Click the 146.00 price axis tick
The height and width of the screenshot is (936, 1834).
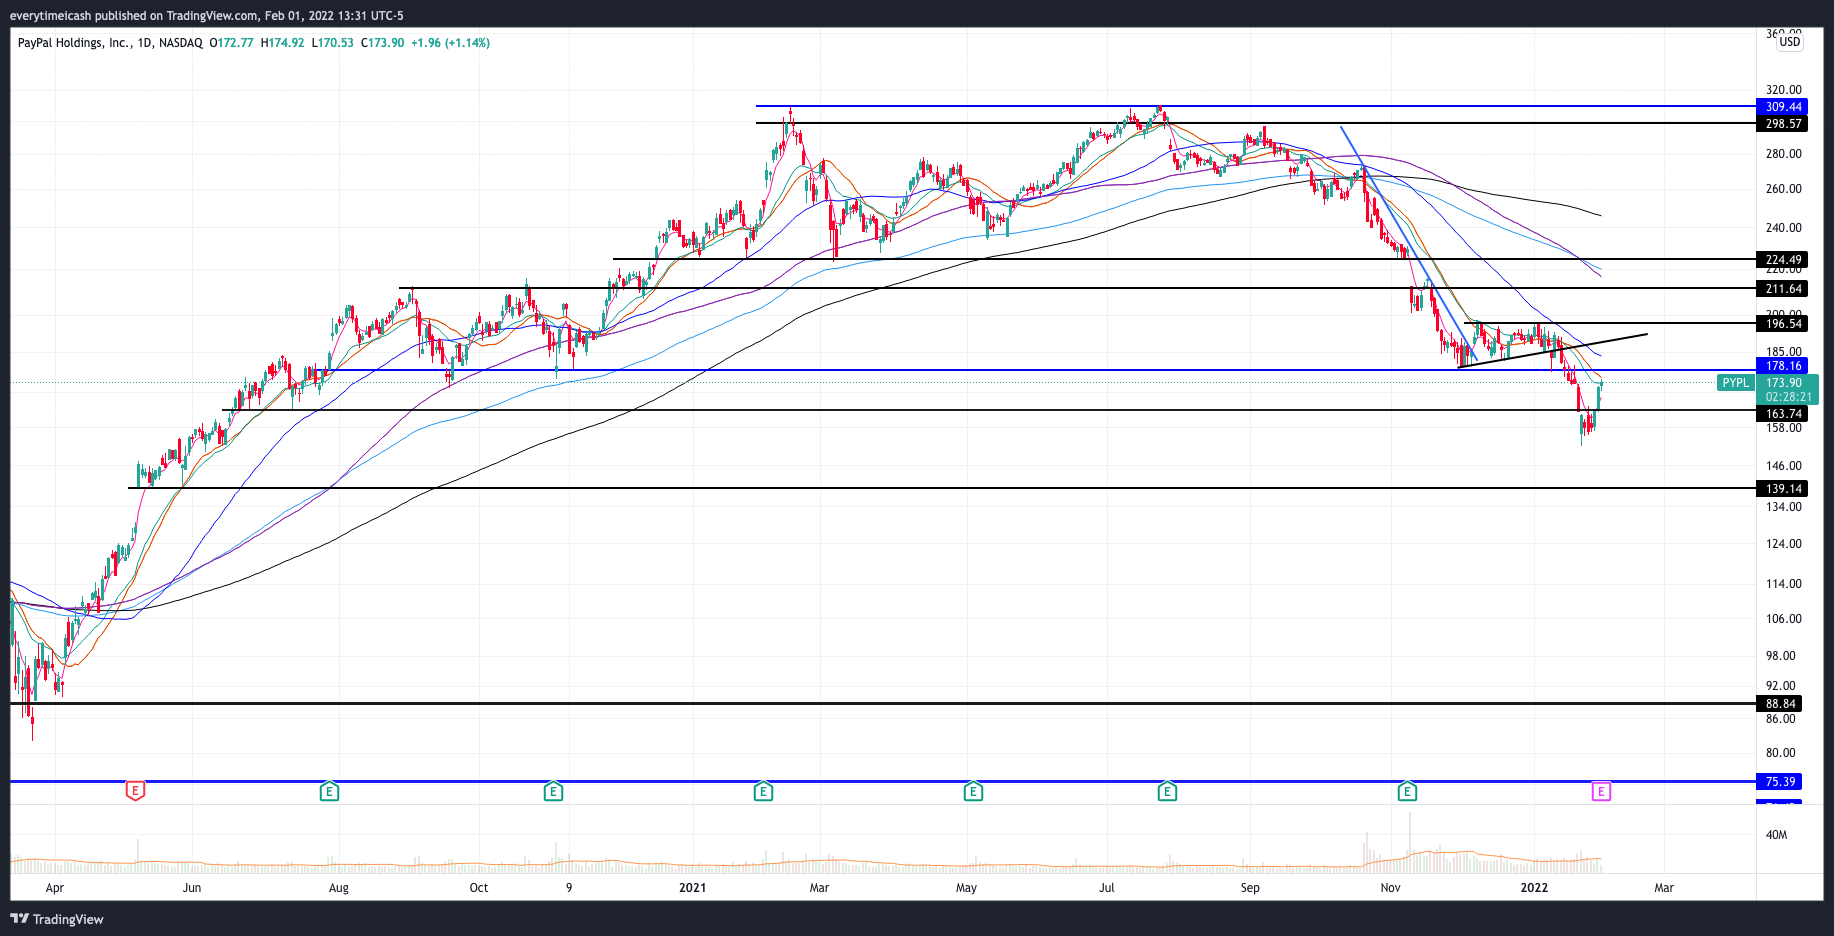(1784, 466)
